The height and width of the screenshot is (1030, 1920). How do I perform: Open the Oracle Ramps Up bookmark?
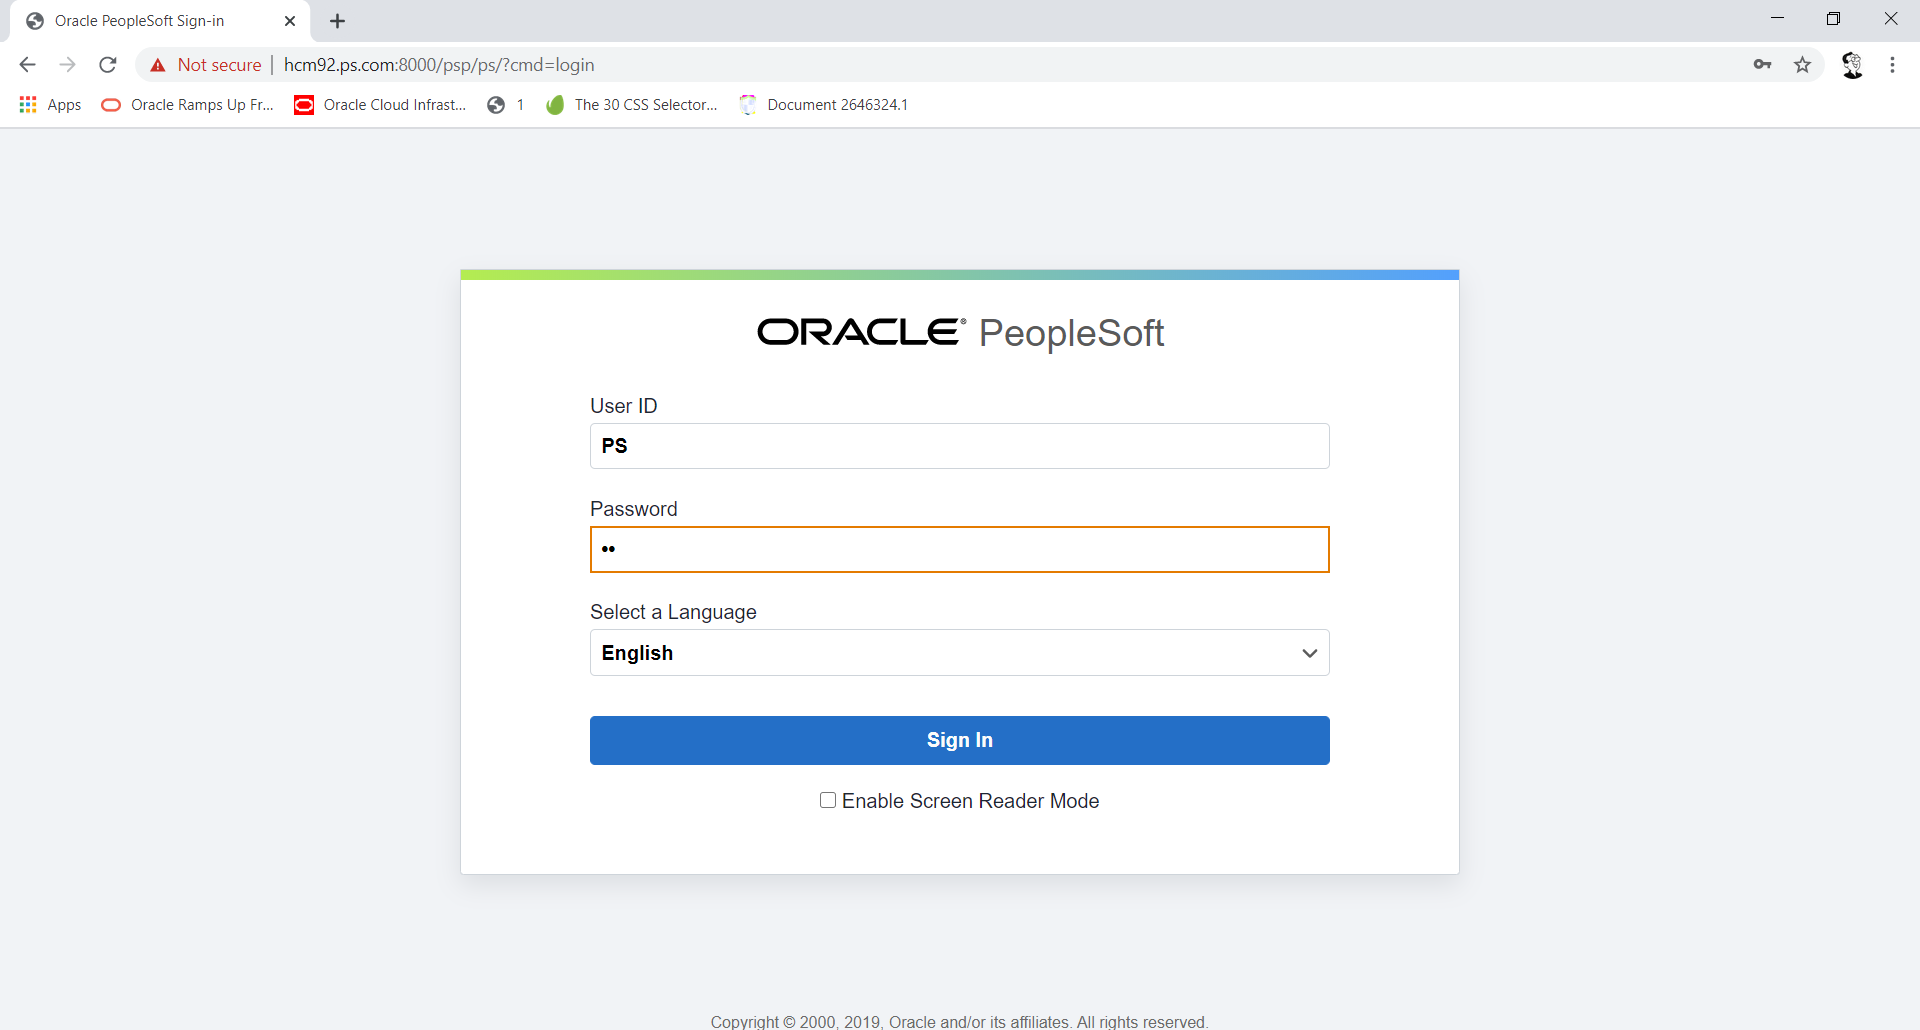(188, 105)
